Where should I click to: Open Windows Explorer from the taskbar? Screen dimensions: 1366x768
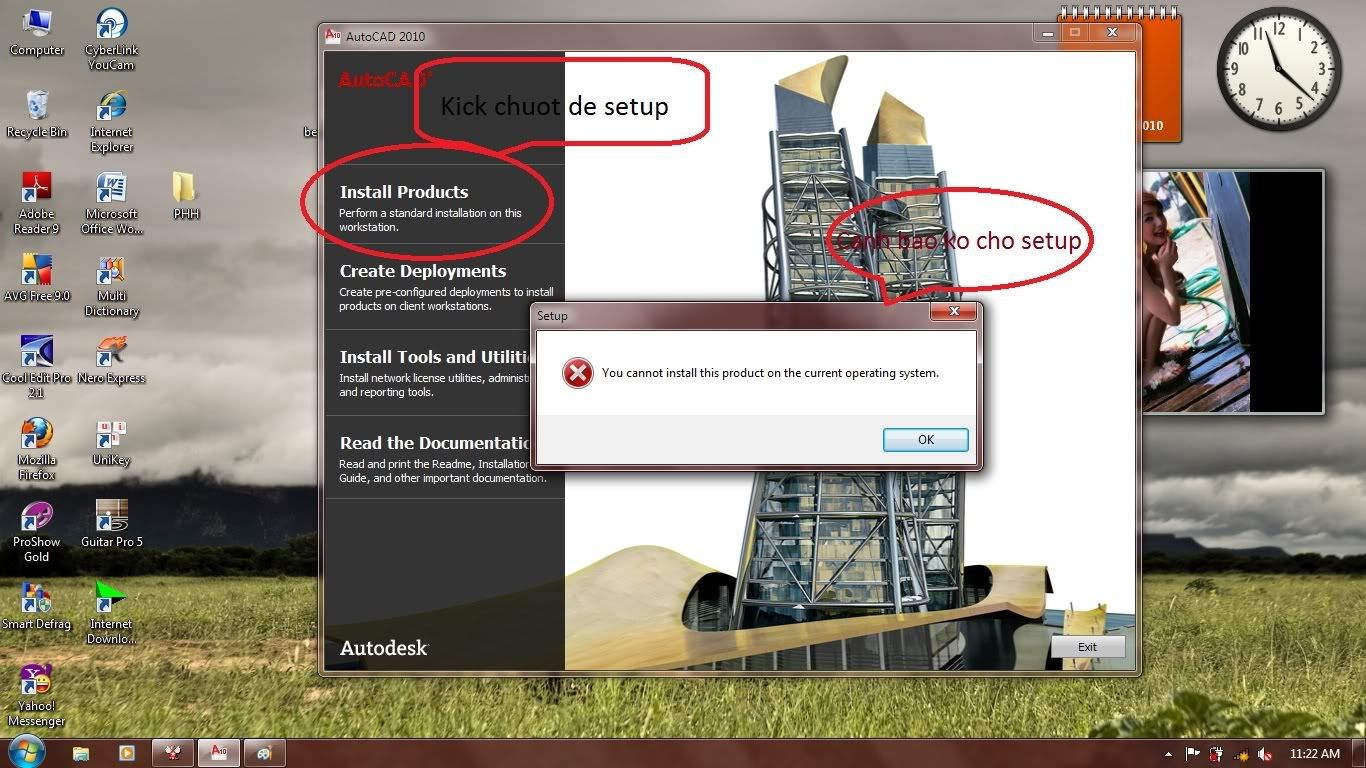coord(81,753)
